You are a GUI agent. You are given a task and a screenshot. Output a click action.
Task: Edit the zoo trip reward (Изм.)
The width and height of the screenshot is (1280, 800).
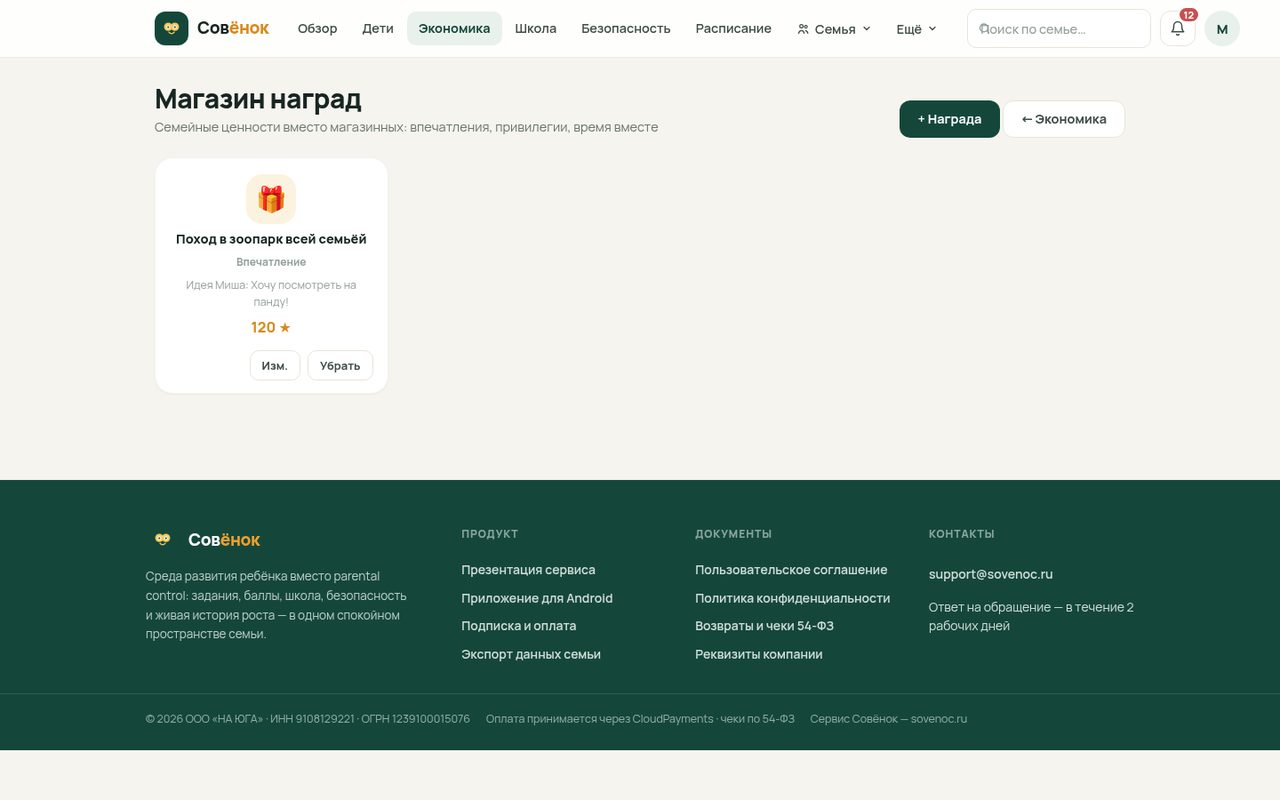(x=274, y=366)
